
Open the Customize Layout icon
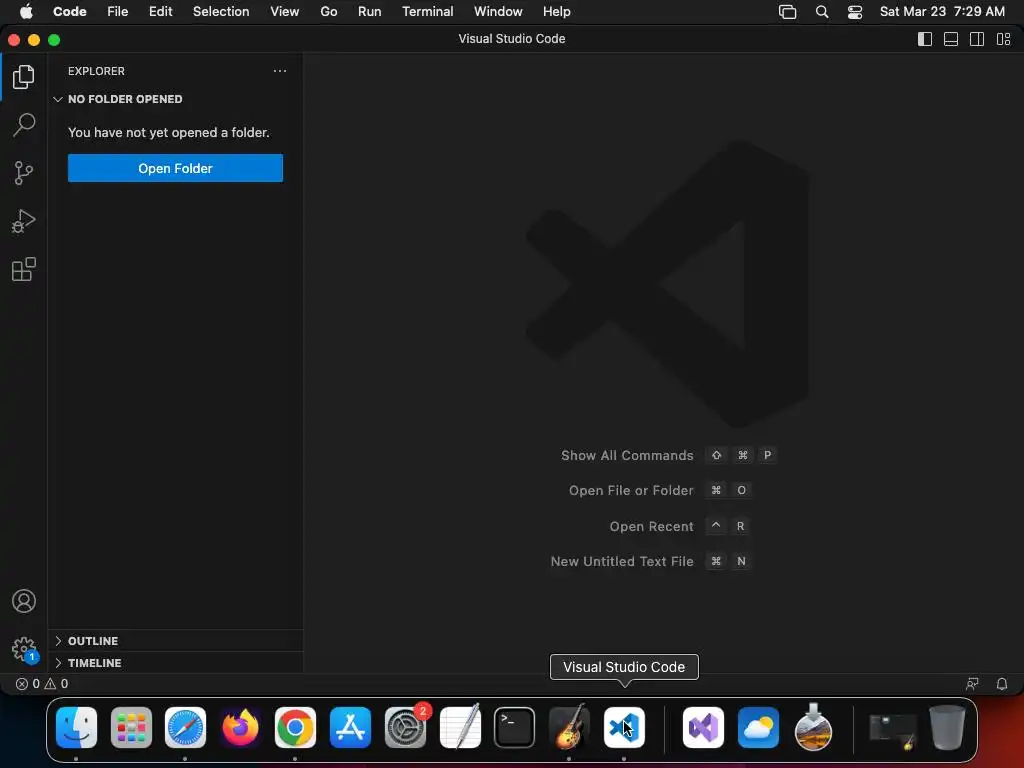click(x=1003, y=39)
